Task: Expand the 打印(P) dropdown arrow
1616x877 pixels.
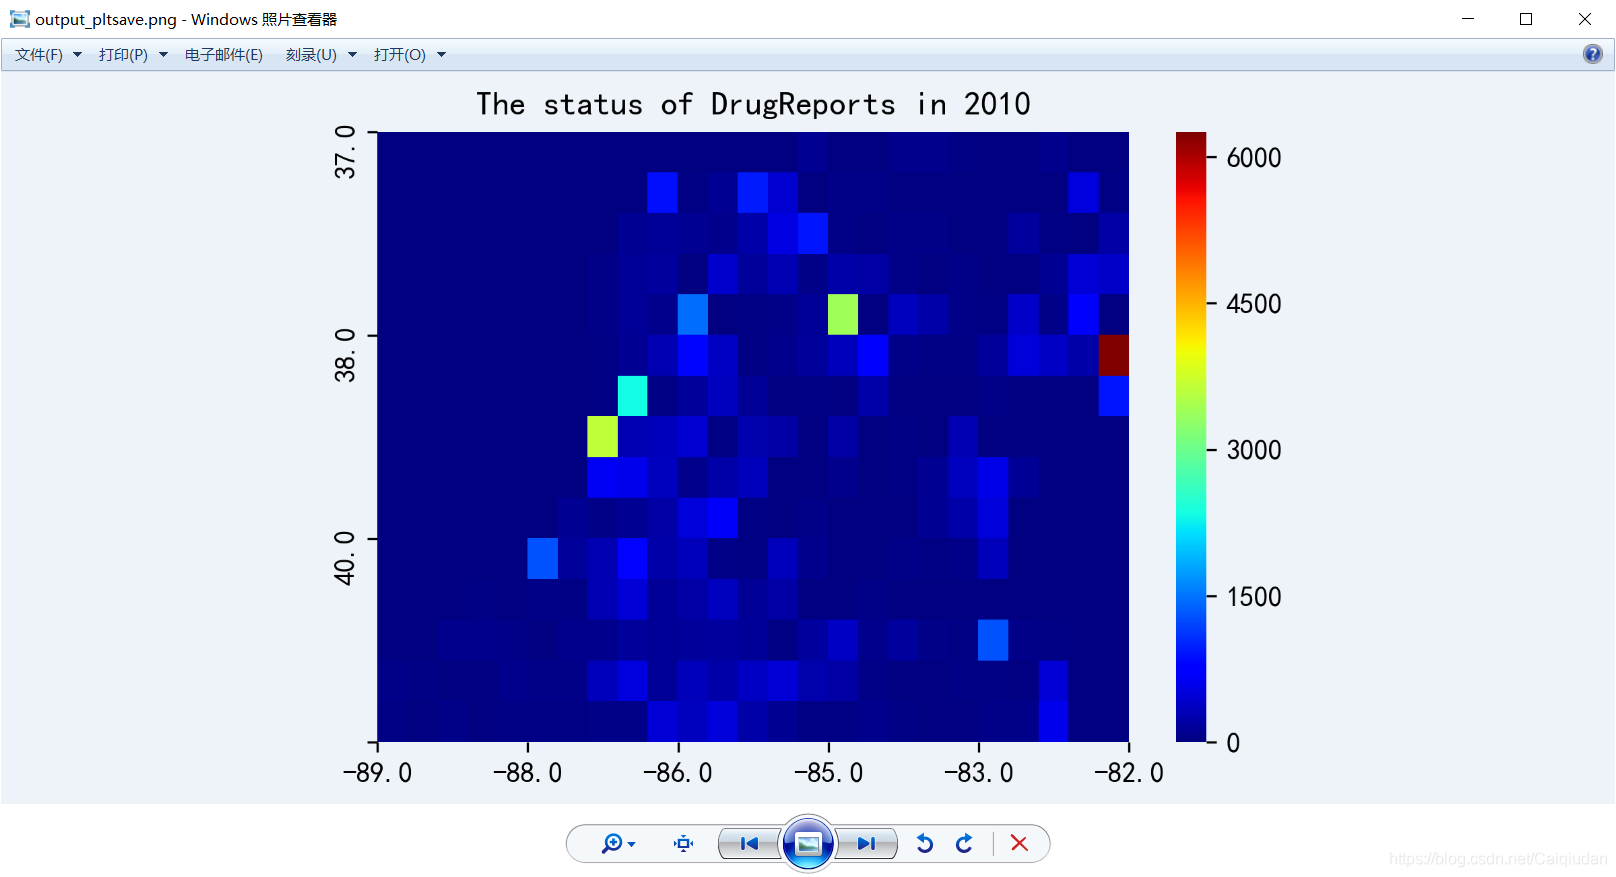Action: point(163,55)
